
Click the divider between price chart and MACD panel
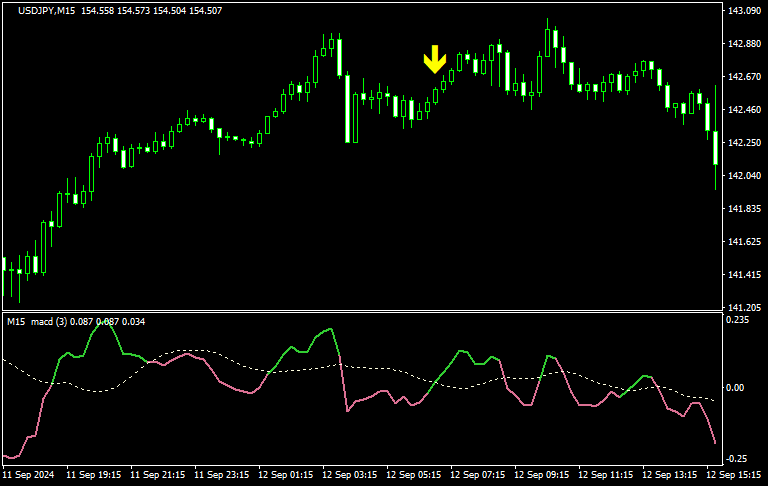tap(360, 311)
